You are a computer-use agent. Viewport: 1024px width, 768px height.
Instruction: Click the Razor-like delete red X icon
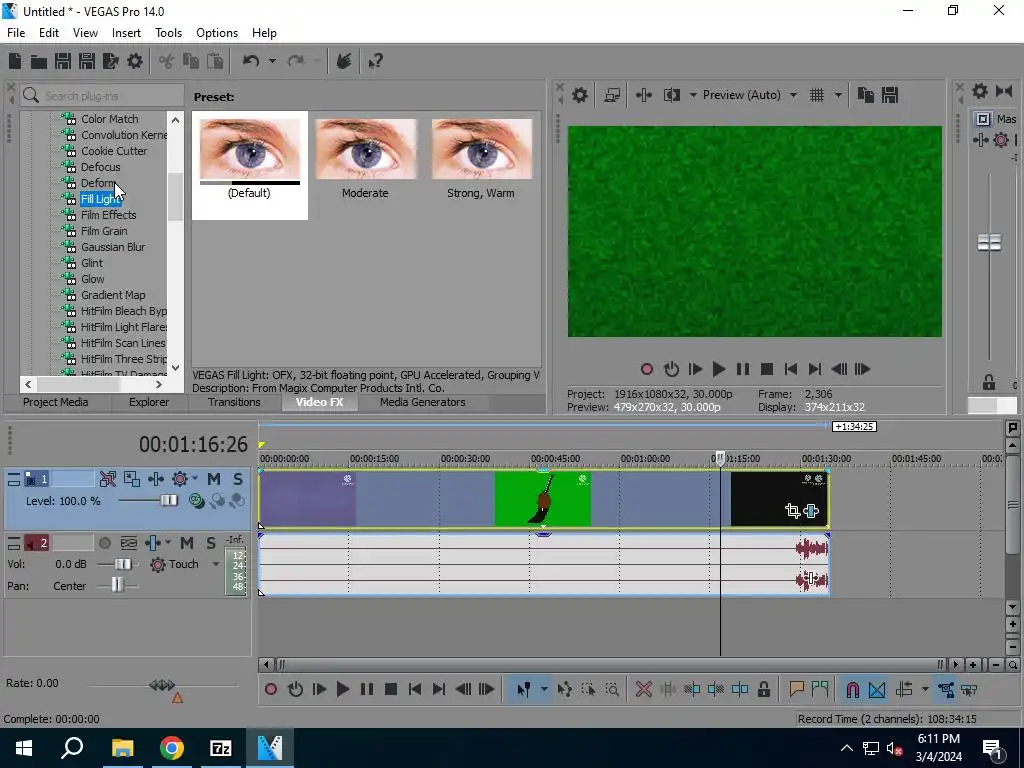click(x=644, y=689)
